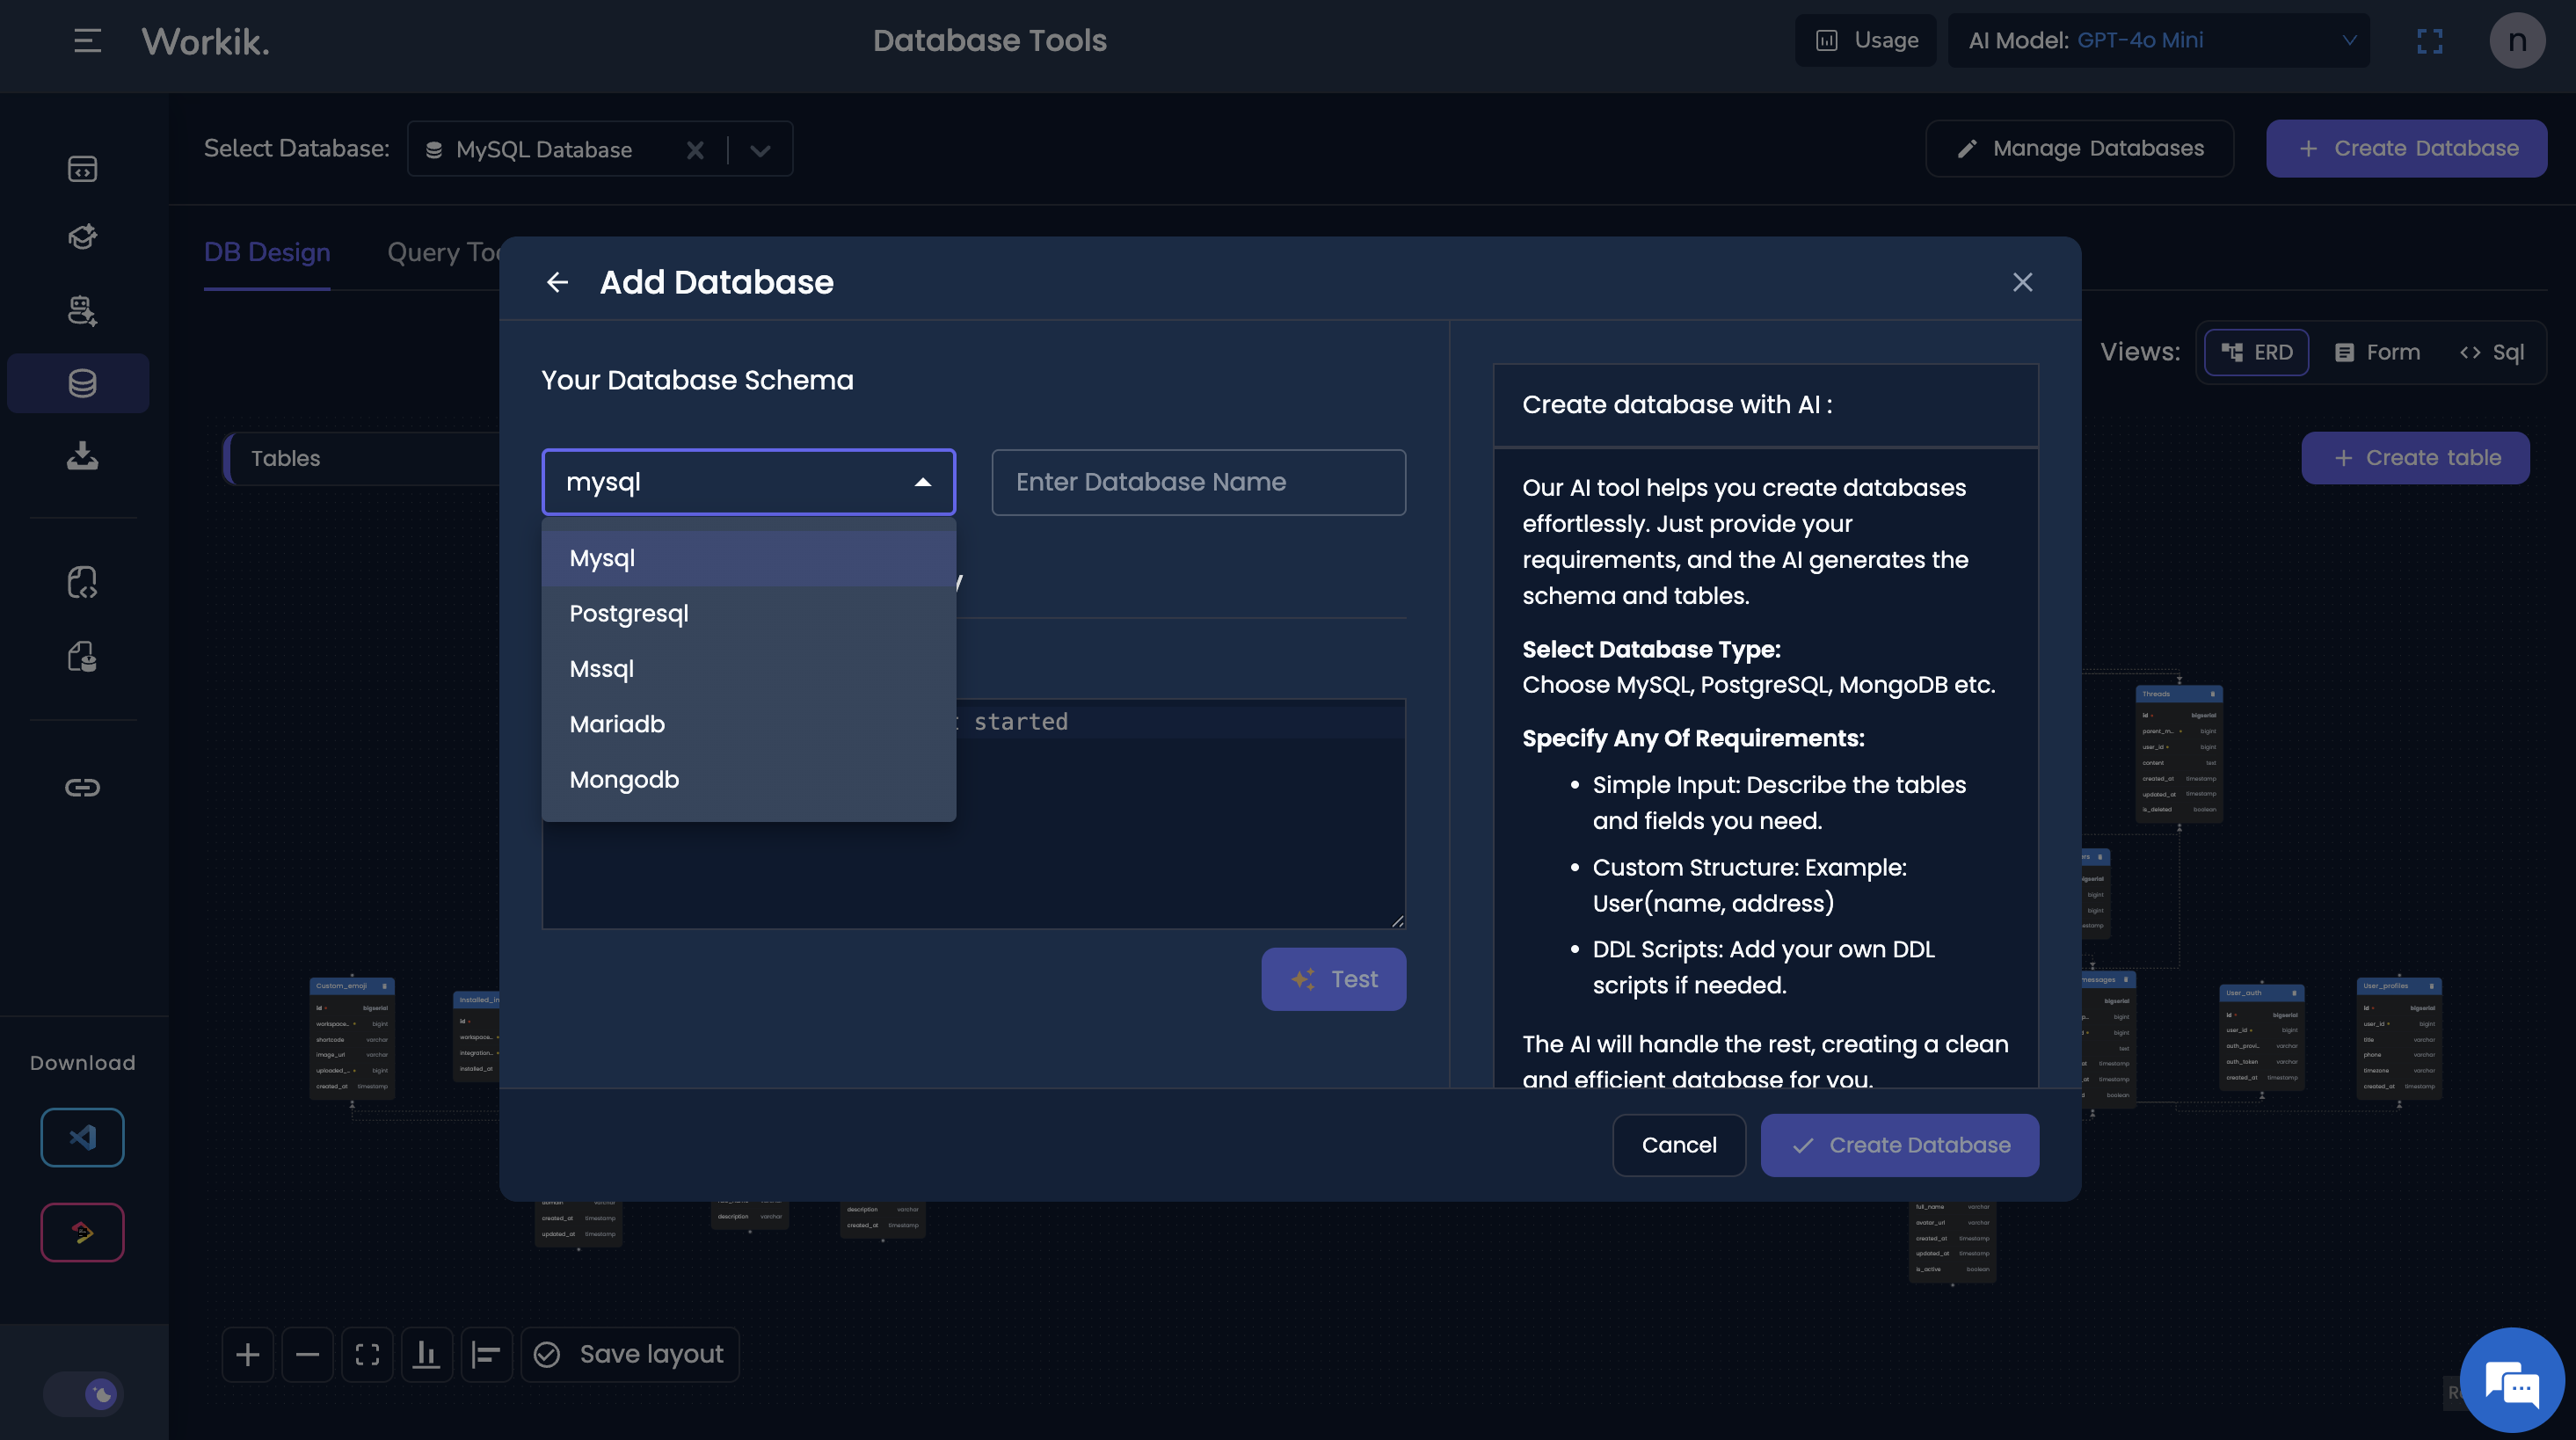Viewport: 2576px width, 1440px height.
Task: Open the chat support bubble
Action: (x=2512, y=1380)
